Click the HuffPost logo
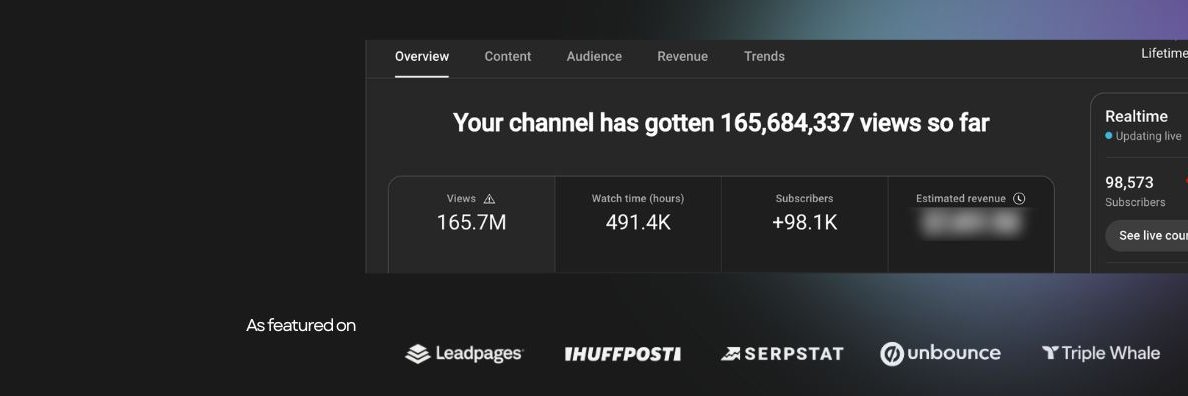1188x396 pixels. coord(622,354)
